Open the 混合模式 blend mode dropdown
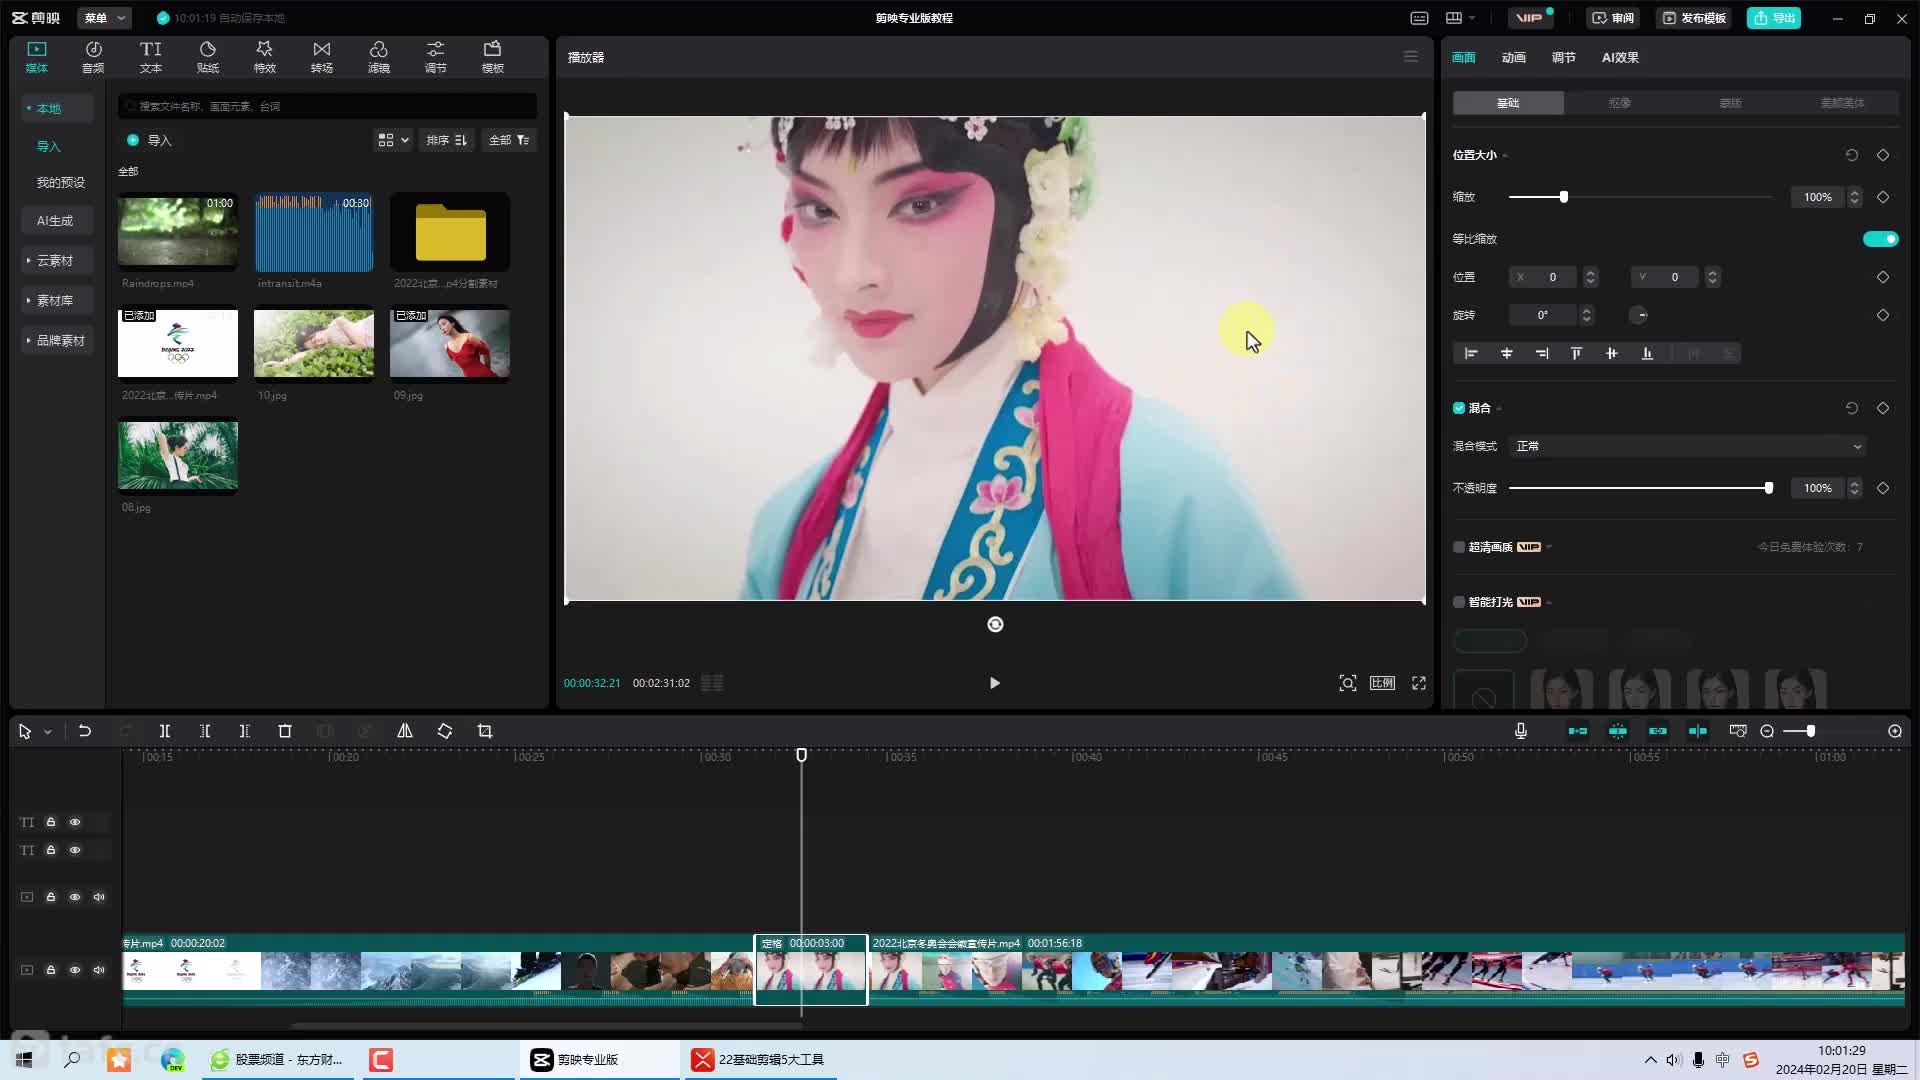This screenshot has width=1920, height=1080. (1689, 446)
